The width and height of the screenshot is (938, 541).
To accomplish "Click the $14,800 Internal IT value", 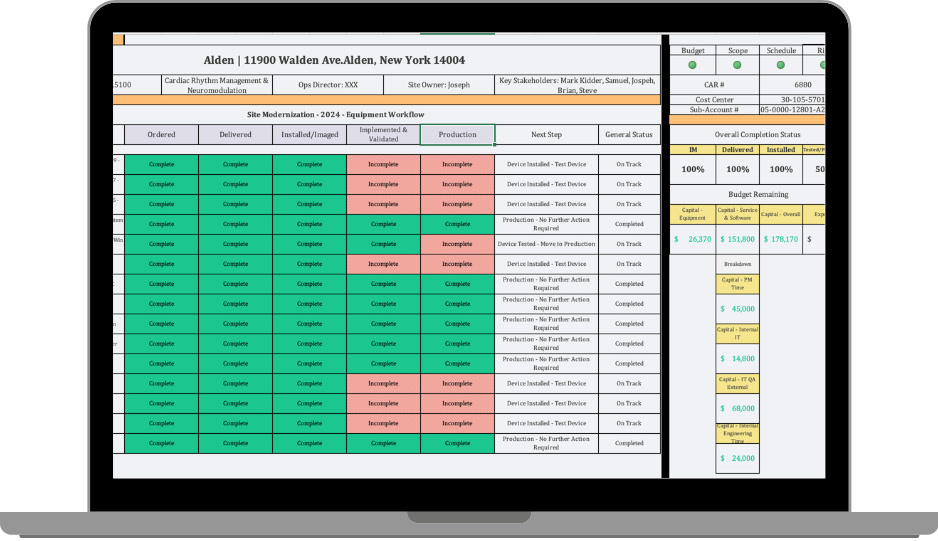I will (x=738, y=358).
